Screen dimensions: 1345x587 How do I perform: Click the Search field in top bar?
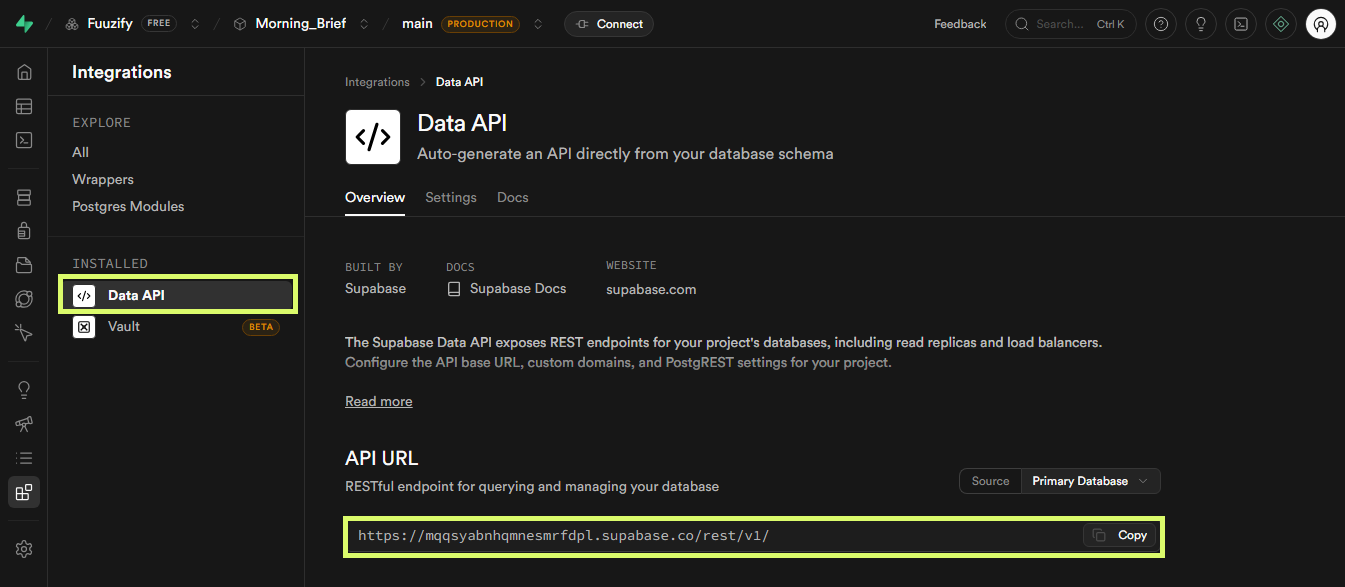coord(1070,24)
